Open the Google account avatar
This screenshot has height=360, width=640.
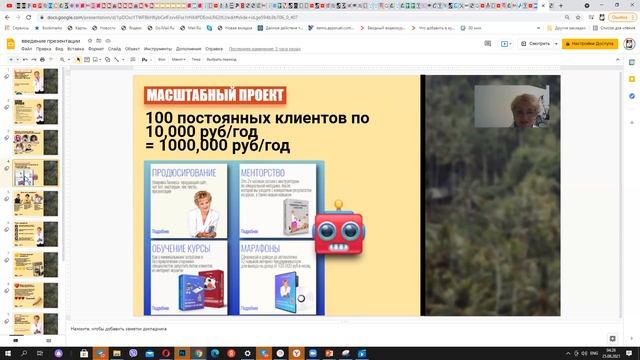tap(629, 44)
